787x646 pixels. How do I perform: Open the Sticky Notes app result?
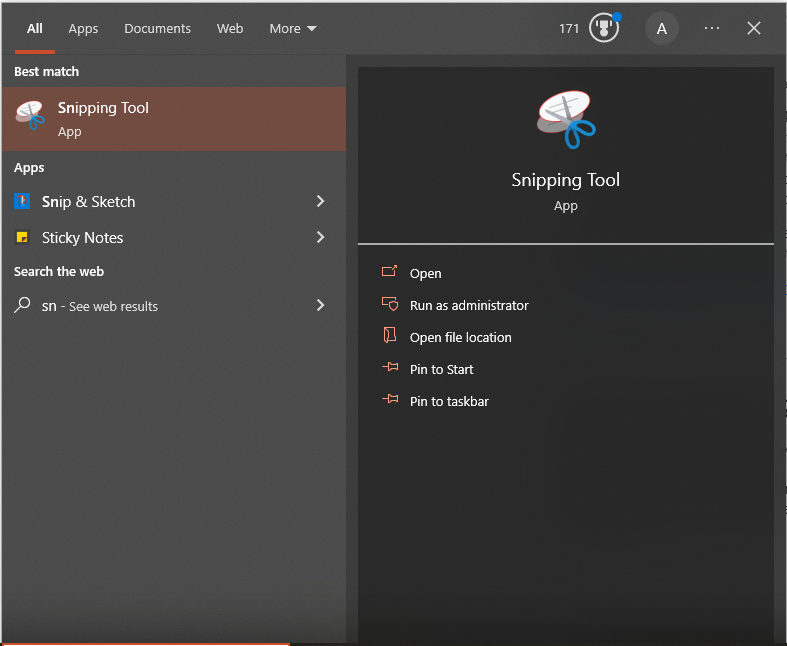[x=174, y=237]
